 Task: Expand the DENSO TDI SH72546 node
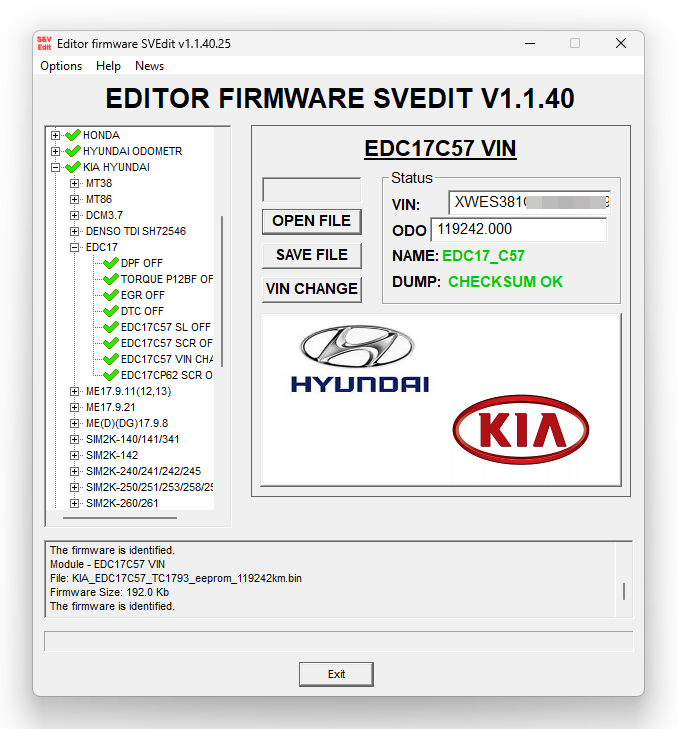74,231
